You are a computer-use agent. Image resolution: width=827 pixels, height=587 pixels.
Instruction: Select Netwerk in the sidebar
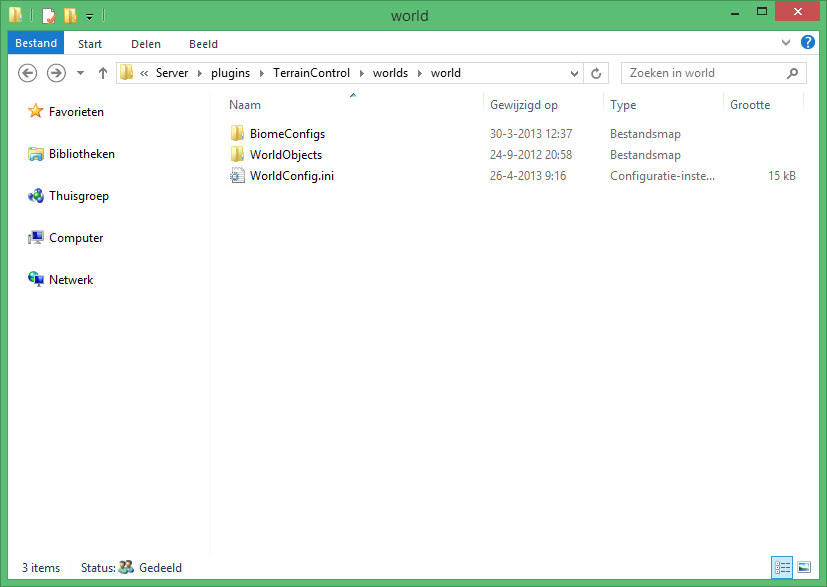[x=70, y=279]
